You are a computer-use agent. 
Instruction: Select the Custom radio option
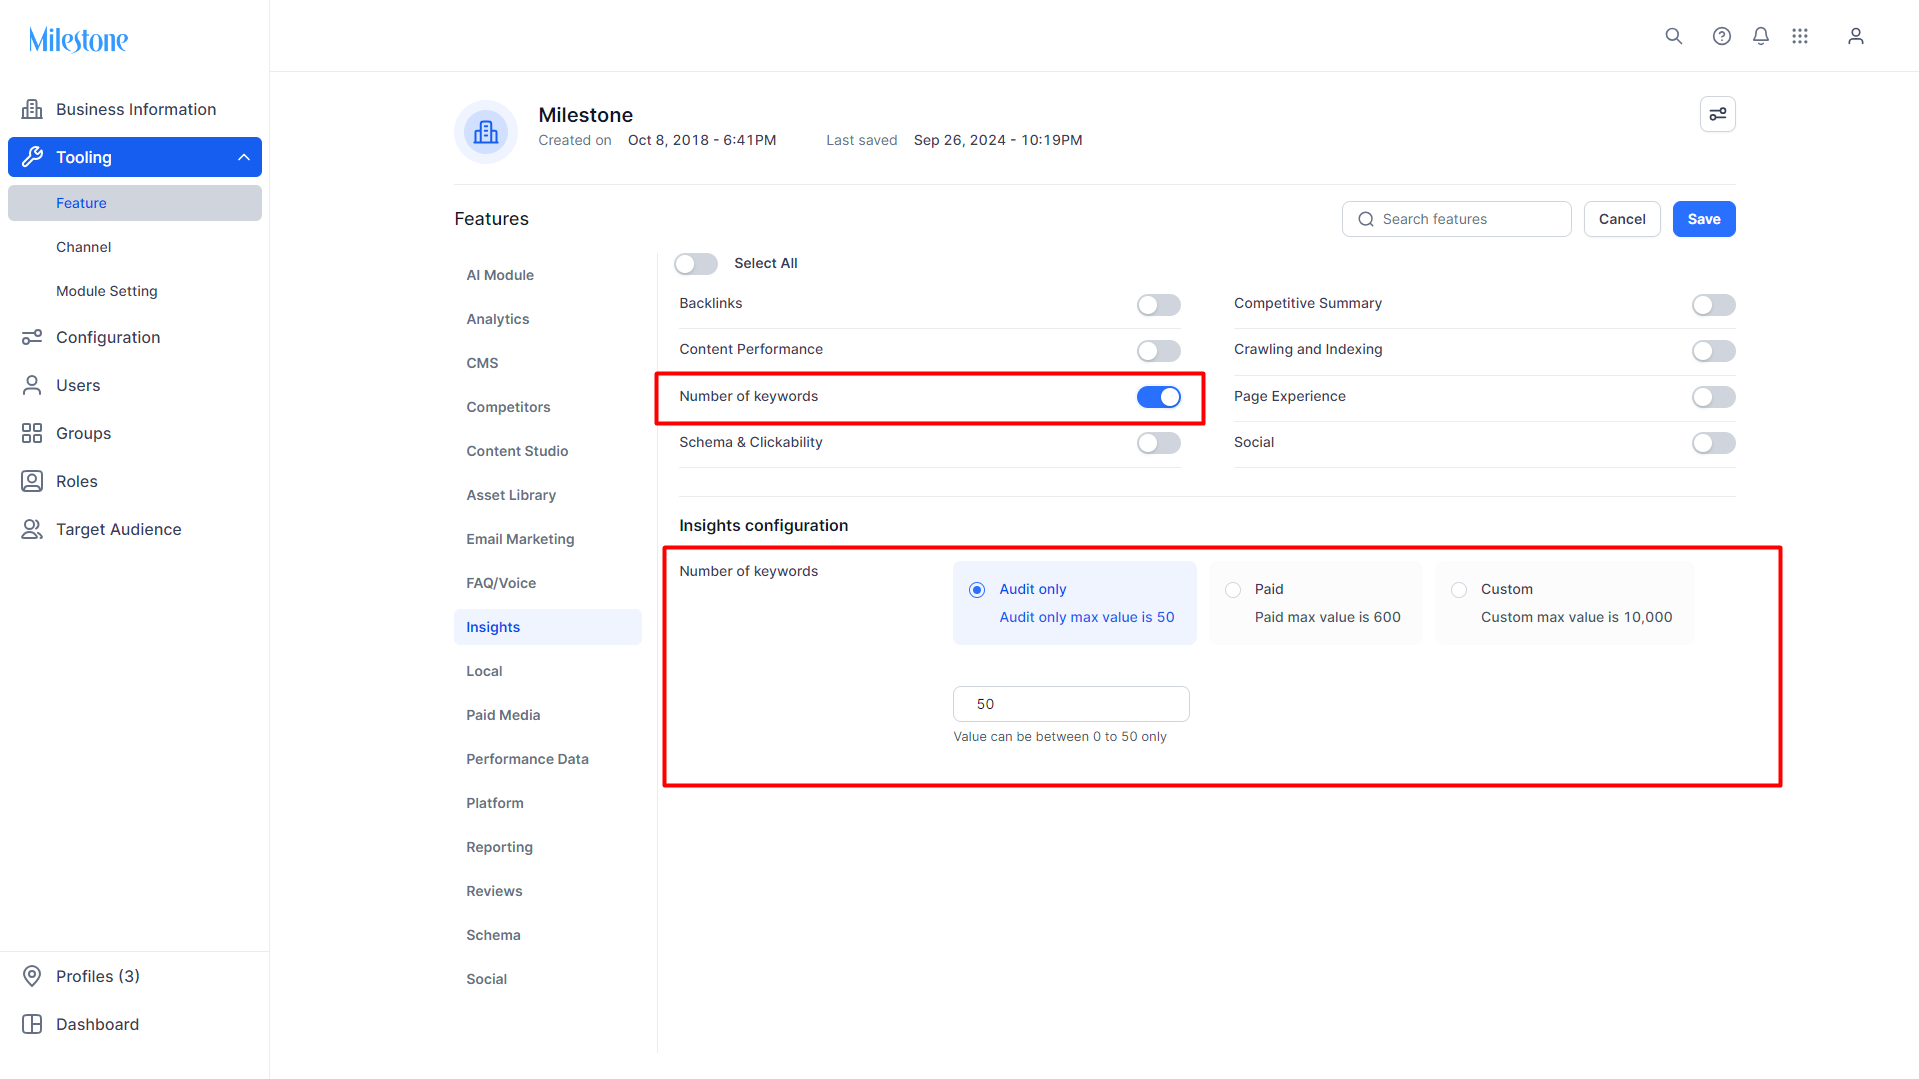(1459, 590)
